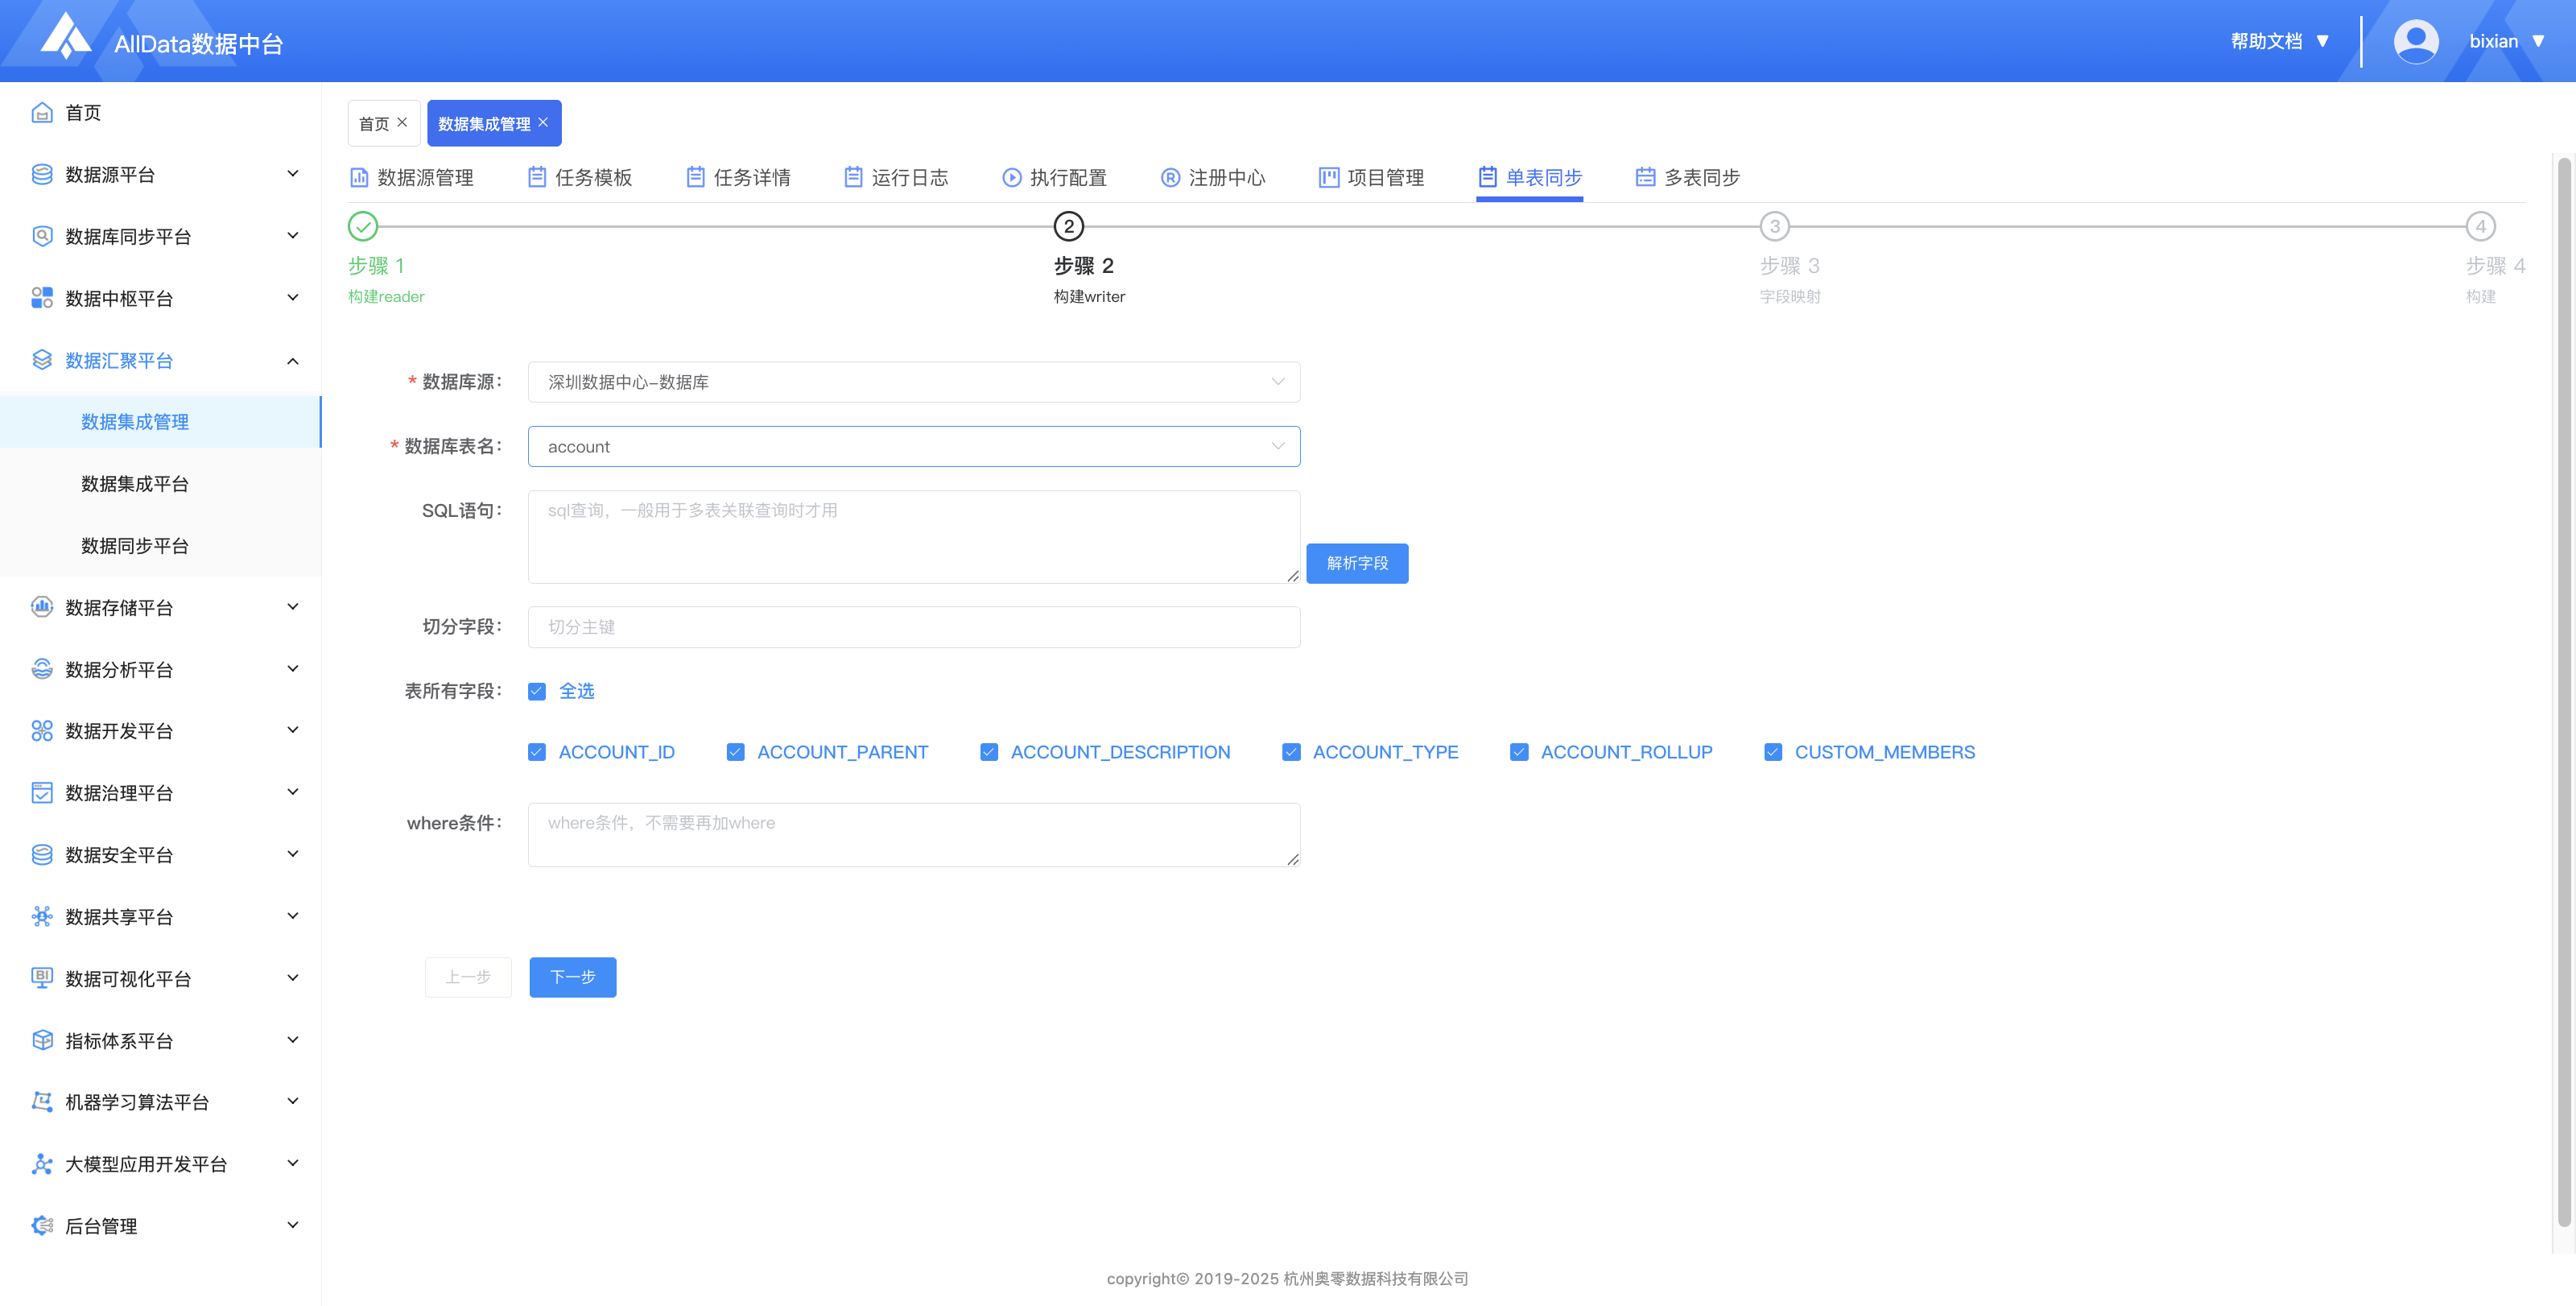Click the 执行配置 play icon
This screenshot has height=1306, width=2576.
point(1012,177)
